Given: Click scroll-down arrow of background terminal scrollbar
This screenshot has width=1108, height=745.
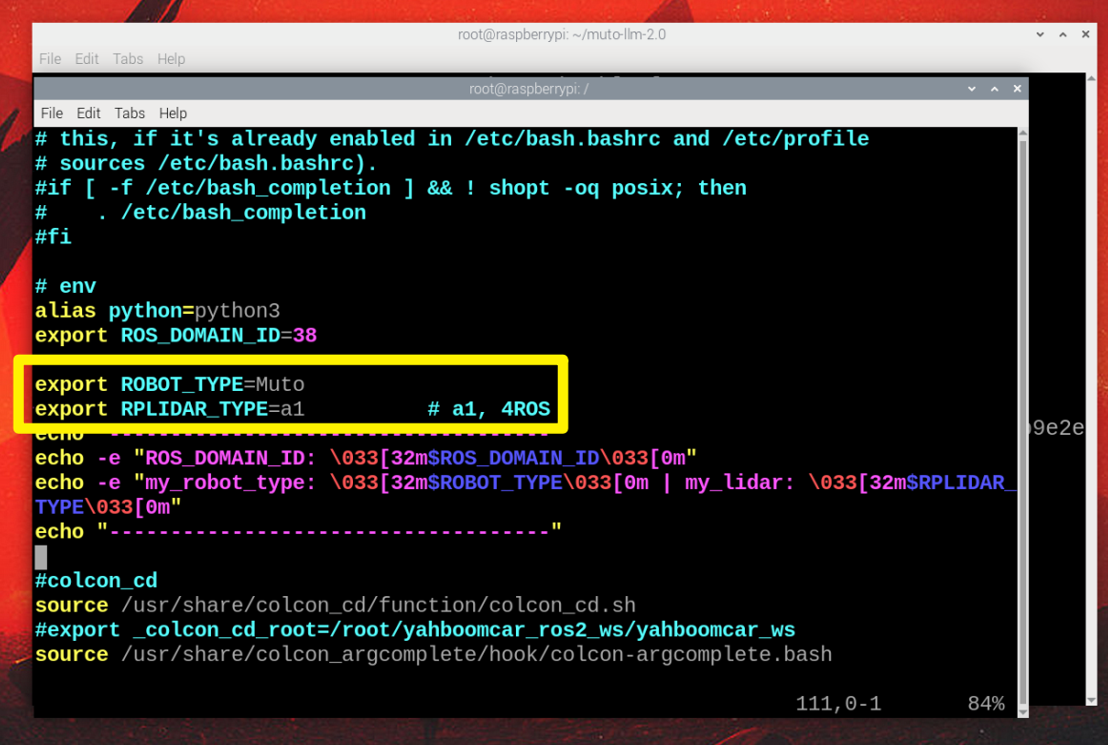Looking at the screenshot, I should pos(1091,700).
